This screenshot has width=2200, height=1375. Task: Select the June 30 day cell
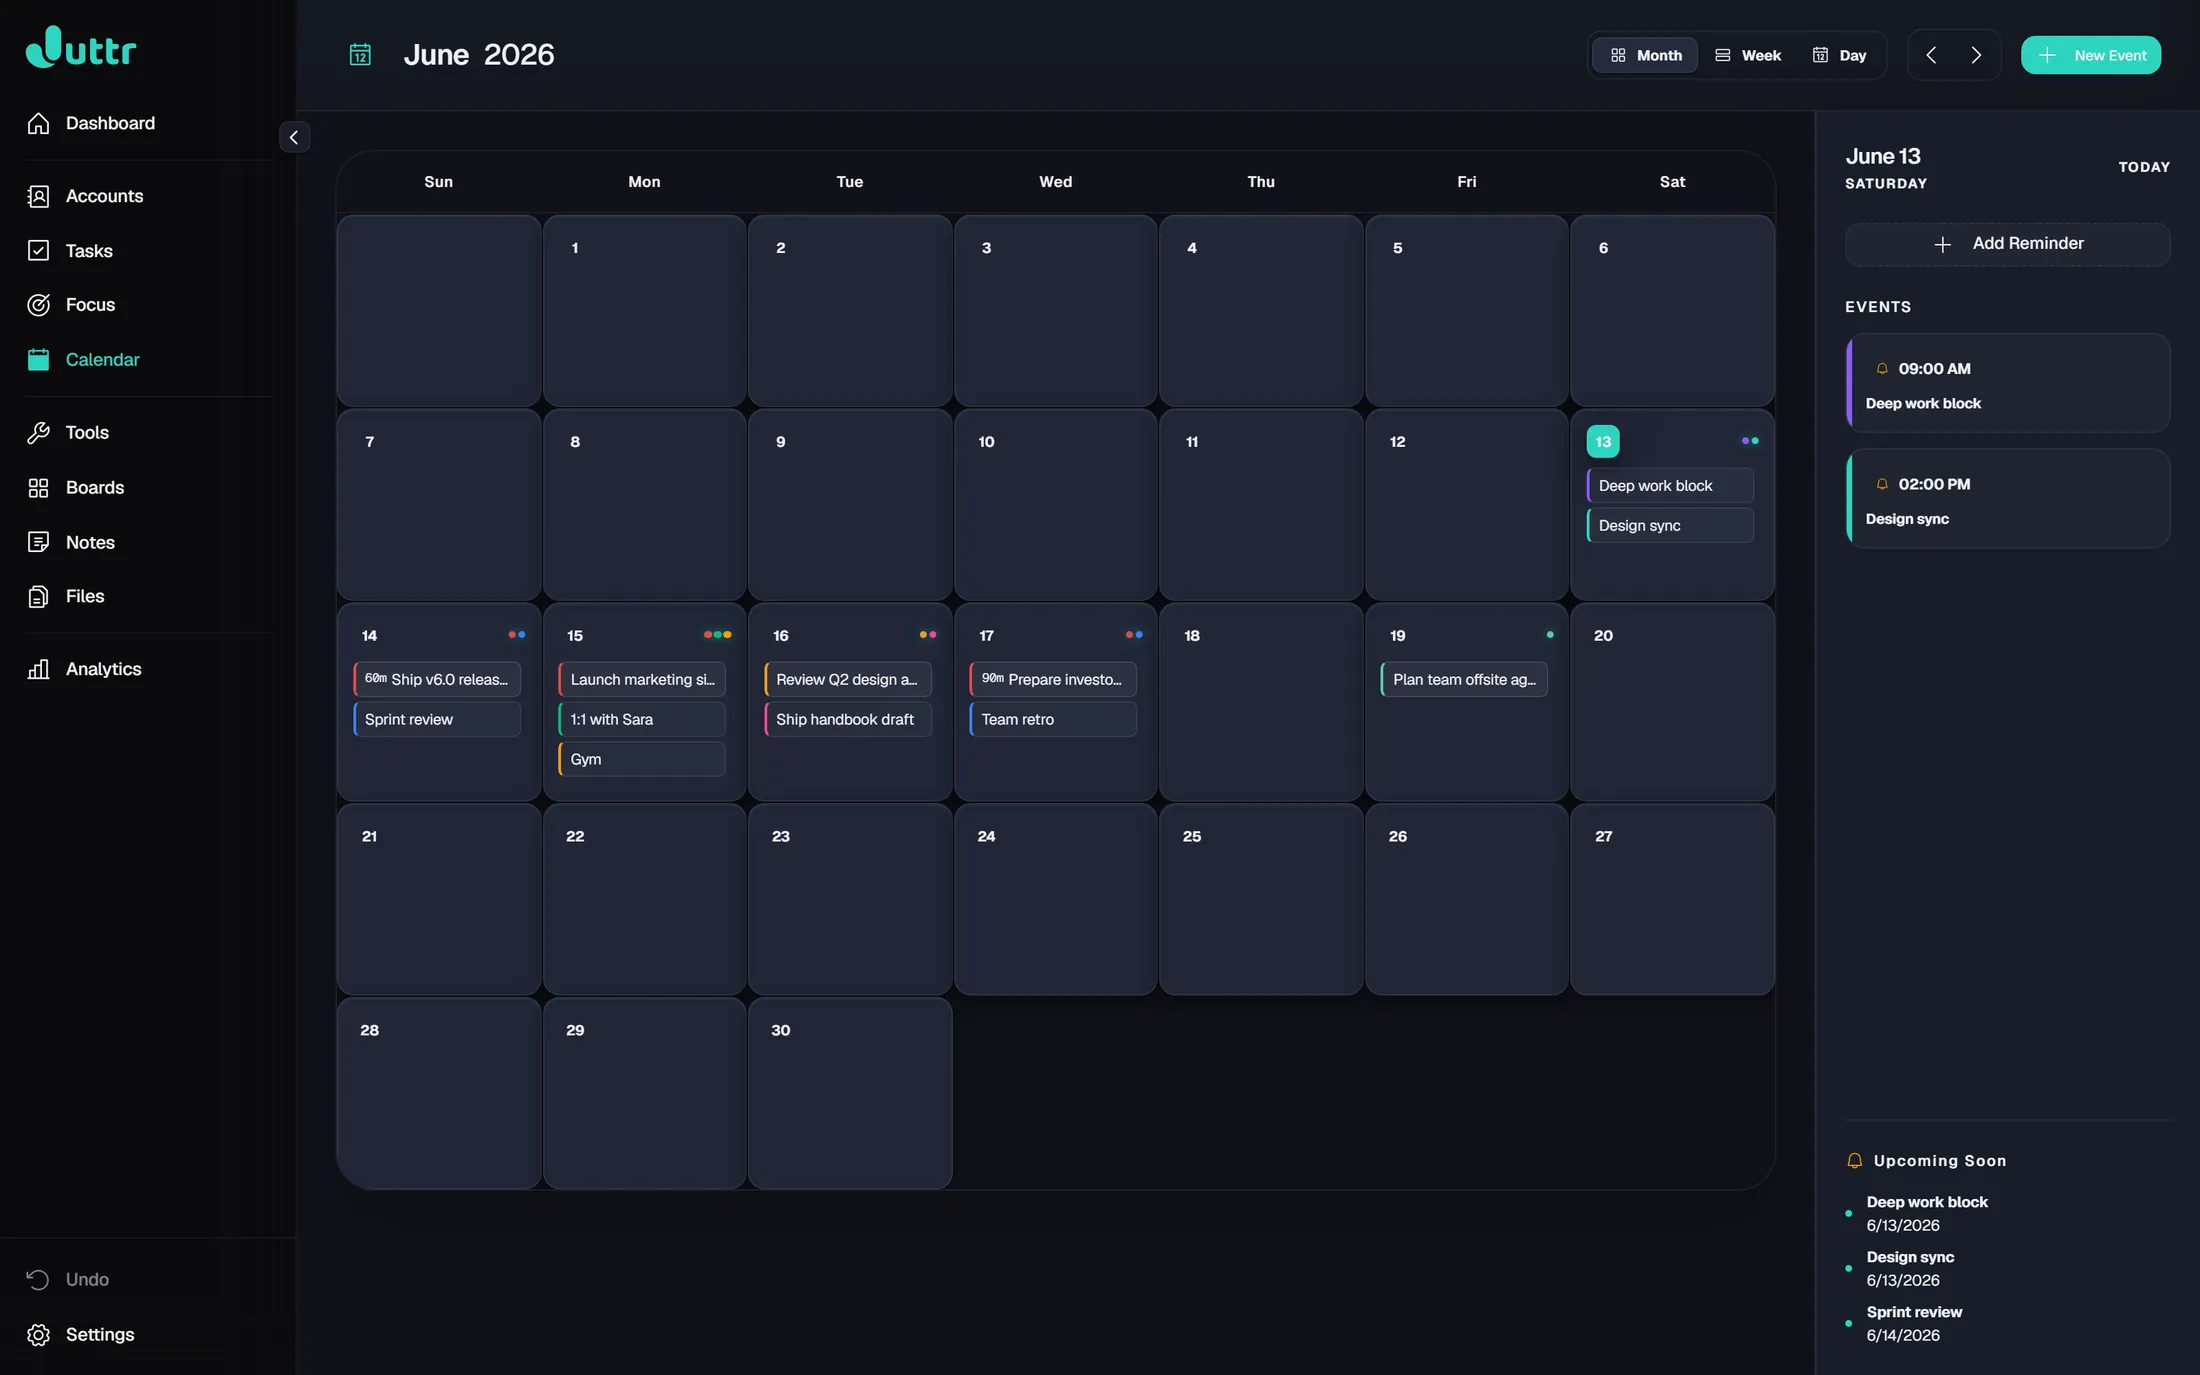(850, 1093)
